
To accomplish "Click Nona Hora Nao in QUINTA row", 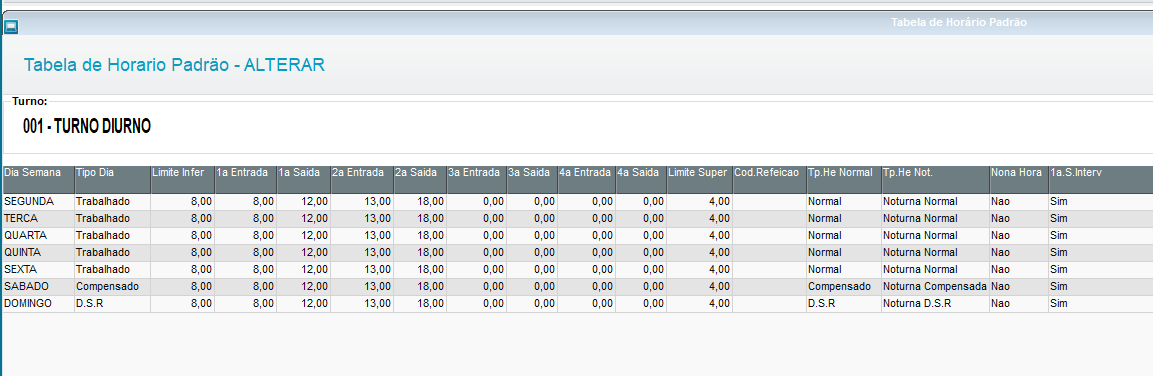I will coord(1018,252).
